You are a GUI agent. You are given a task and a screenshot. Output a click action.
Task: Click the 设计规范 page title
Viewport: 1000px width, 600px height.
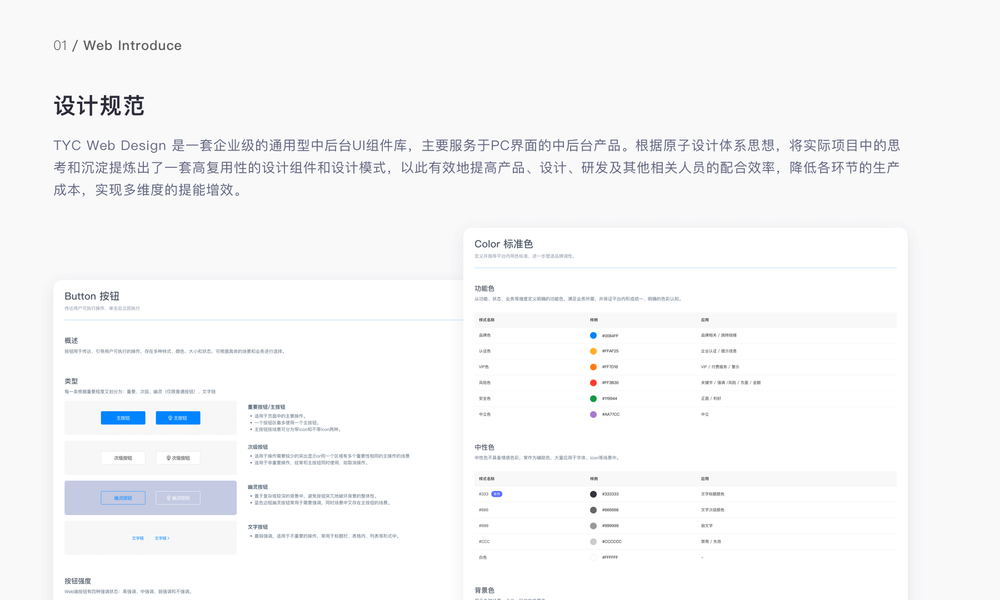click(99, 106)
